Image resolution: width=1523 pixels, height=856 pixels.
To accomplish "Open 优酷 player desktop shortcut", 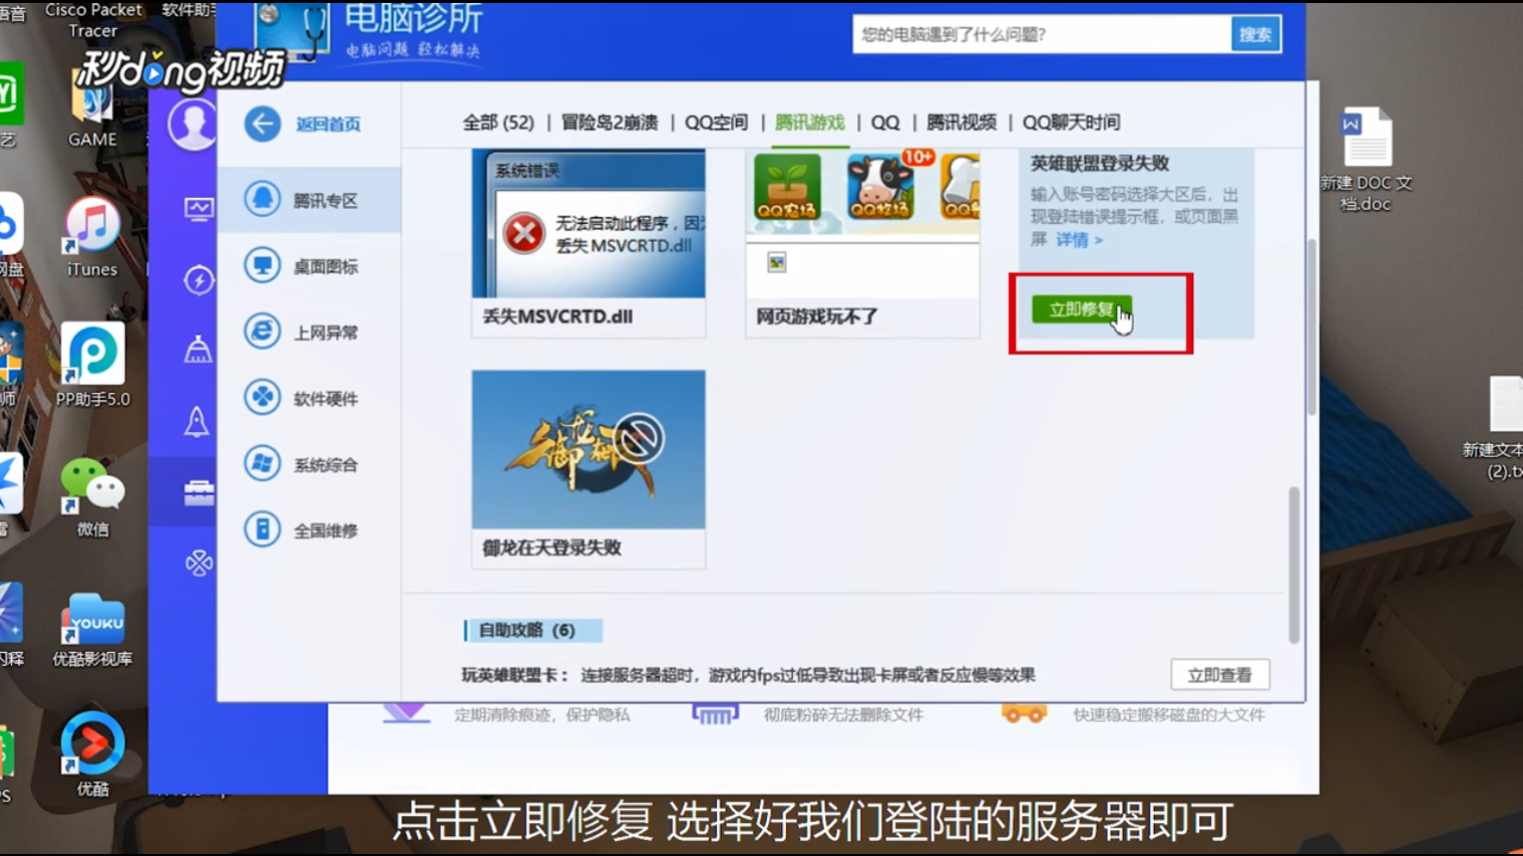I will click(x=92, y=754).
